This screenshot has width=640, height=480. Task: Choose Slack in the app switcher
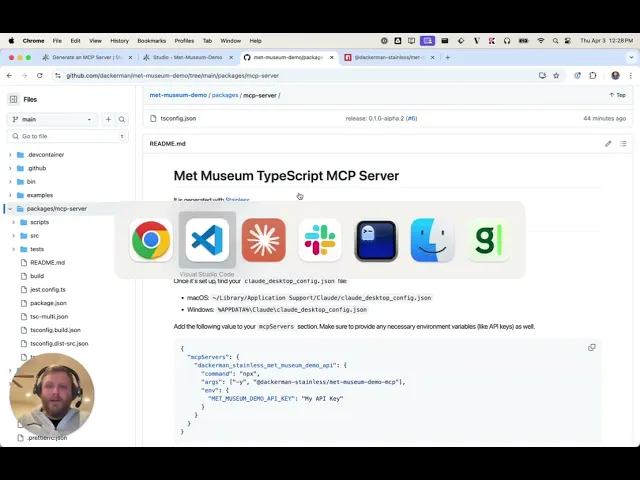coord(320,240)
